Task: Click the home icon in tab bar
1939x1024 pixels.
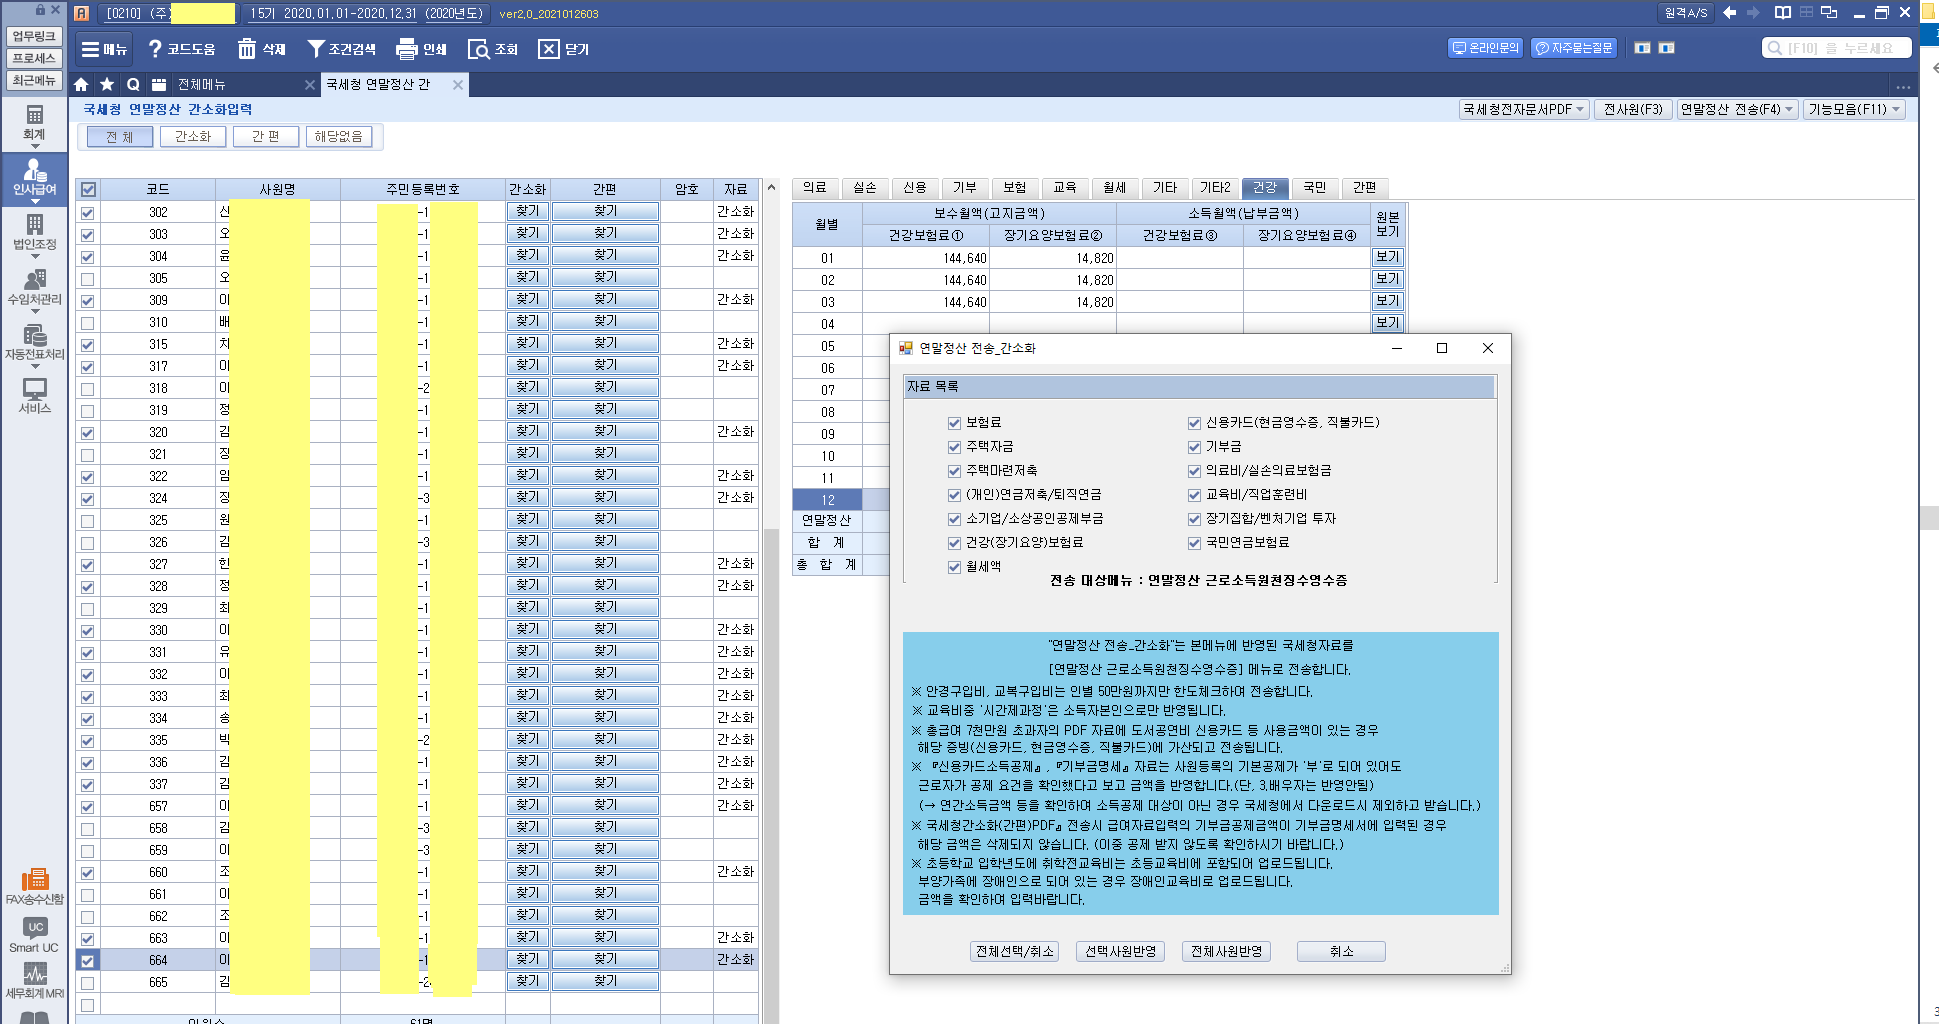Action: [x=81, y=85]
